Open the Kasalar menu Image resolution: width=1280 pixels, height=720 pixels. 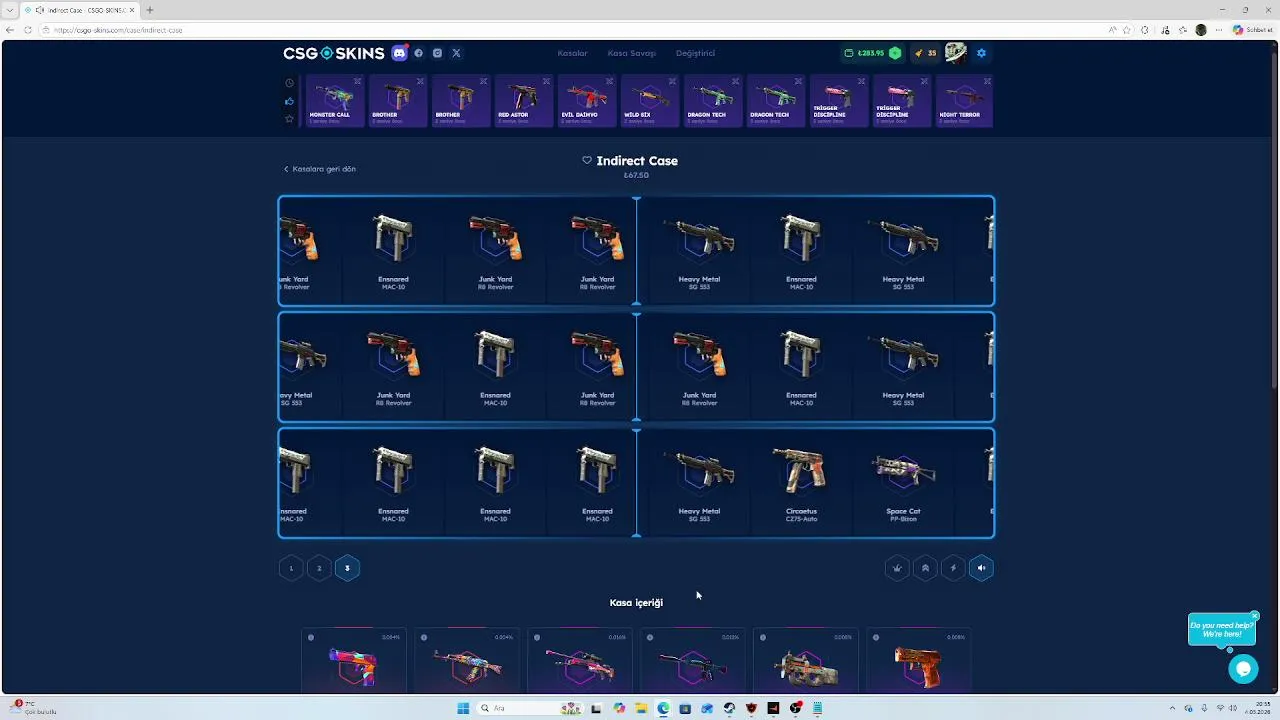tap(572, 53)
